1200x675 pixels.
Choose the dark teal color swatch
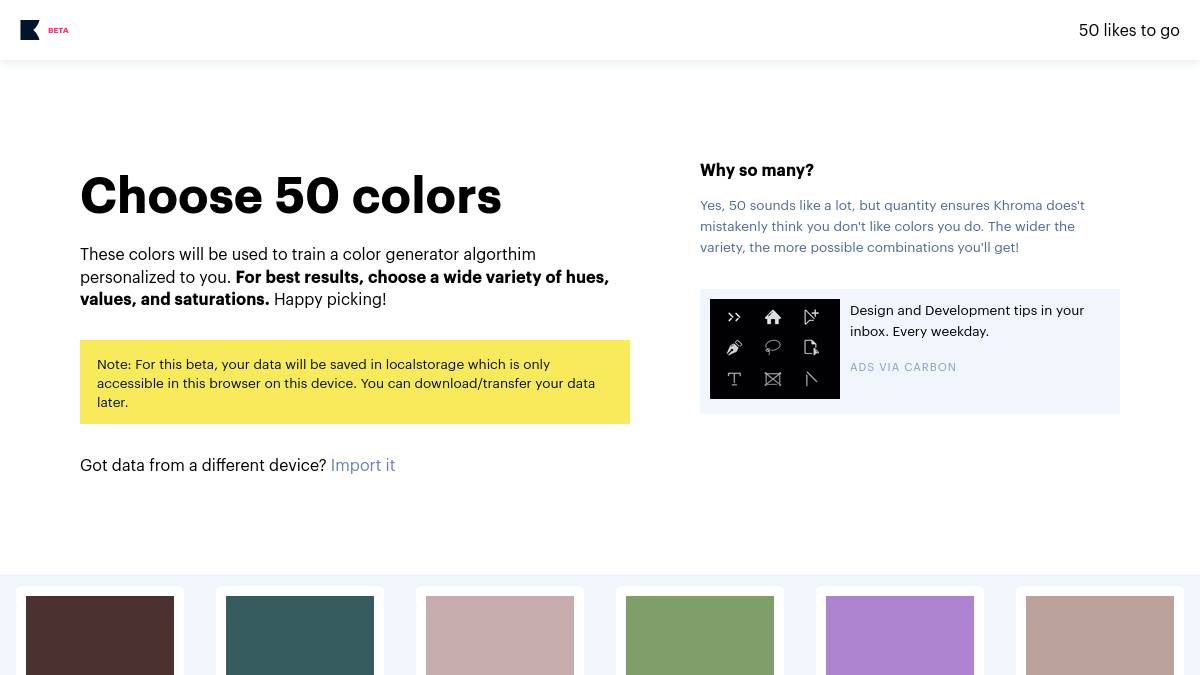tap(300, 636)
